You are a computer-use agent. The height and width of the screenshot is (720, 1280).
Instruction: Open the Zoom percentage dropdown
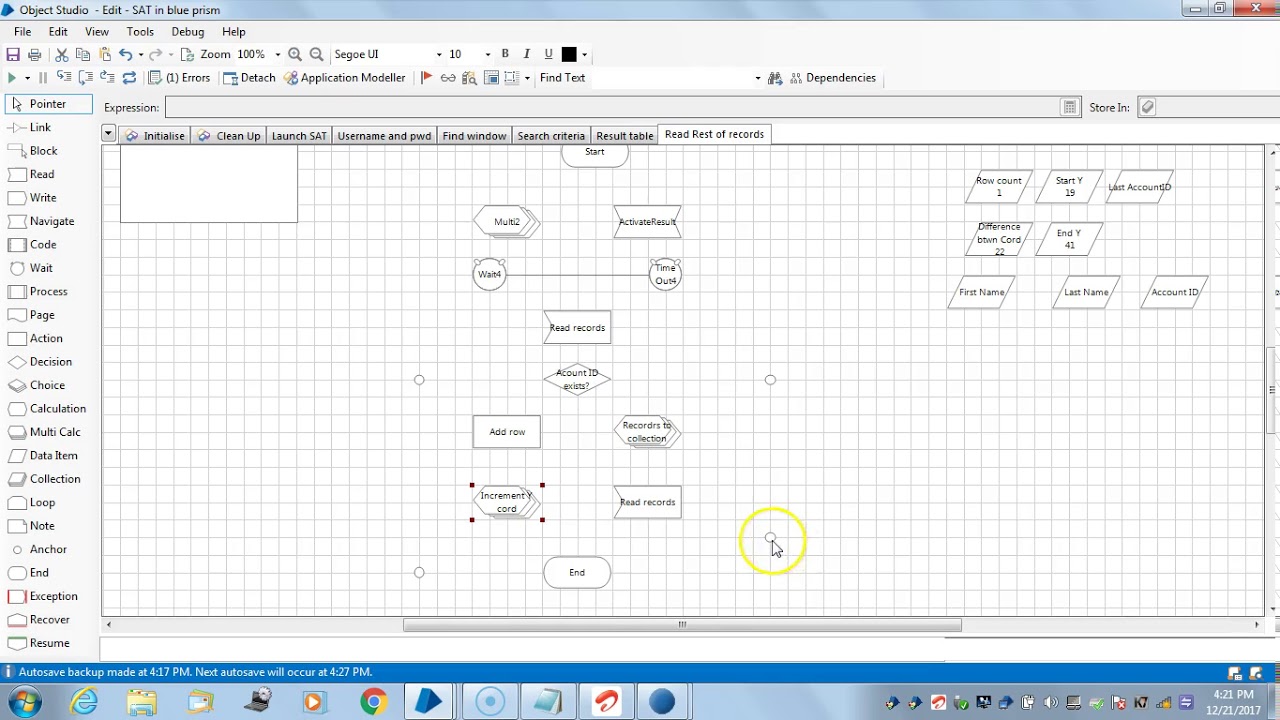pyautogui.click(x=277, y=55)
